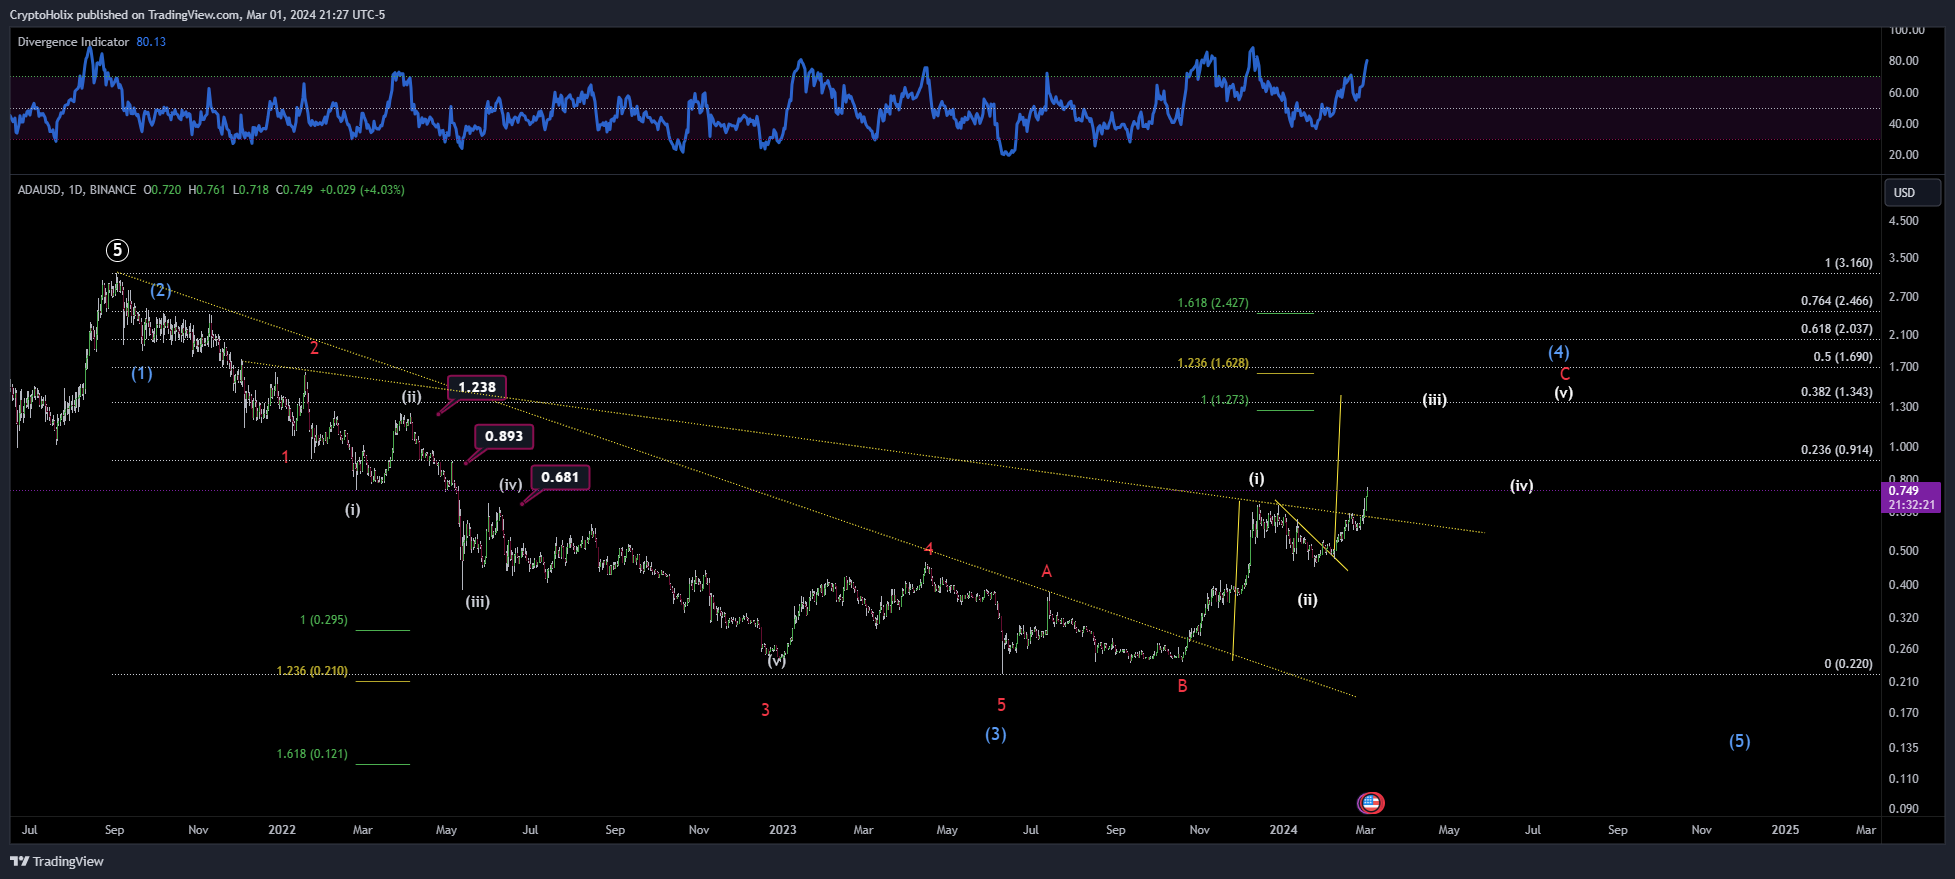Select the 1.238 price callout label
This screenshot has height=879, width=1955.
477,387
